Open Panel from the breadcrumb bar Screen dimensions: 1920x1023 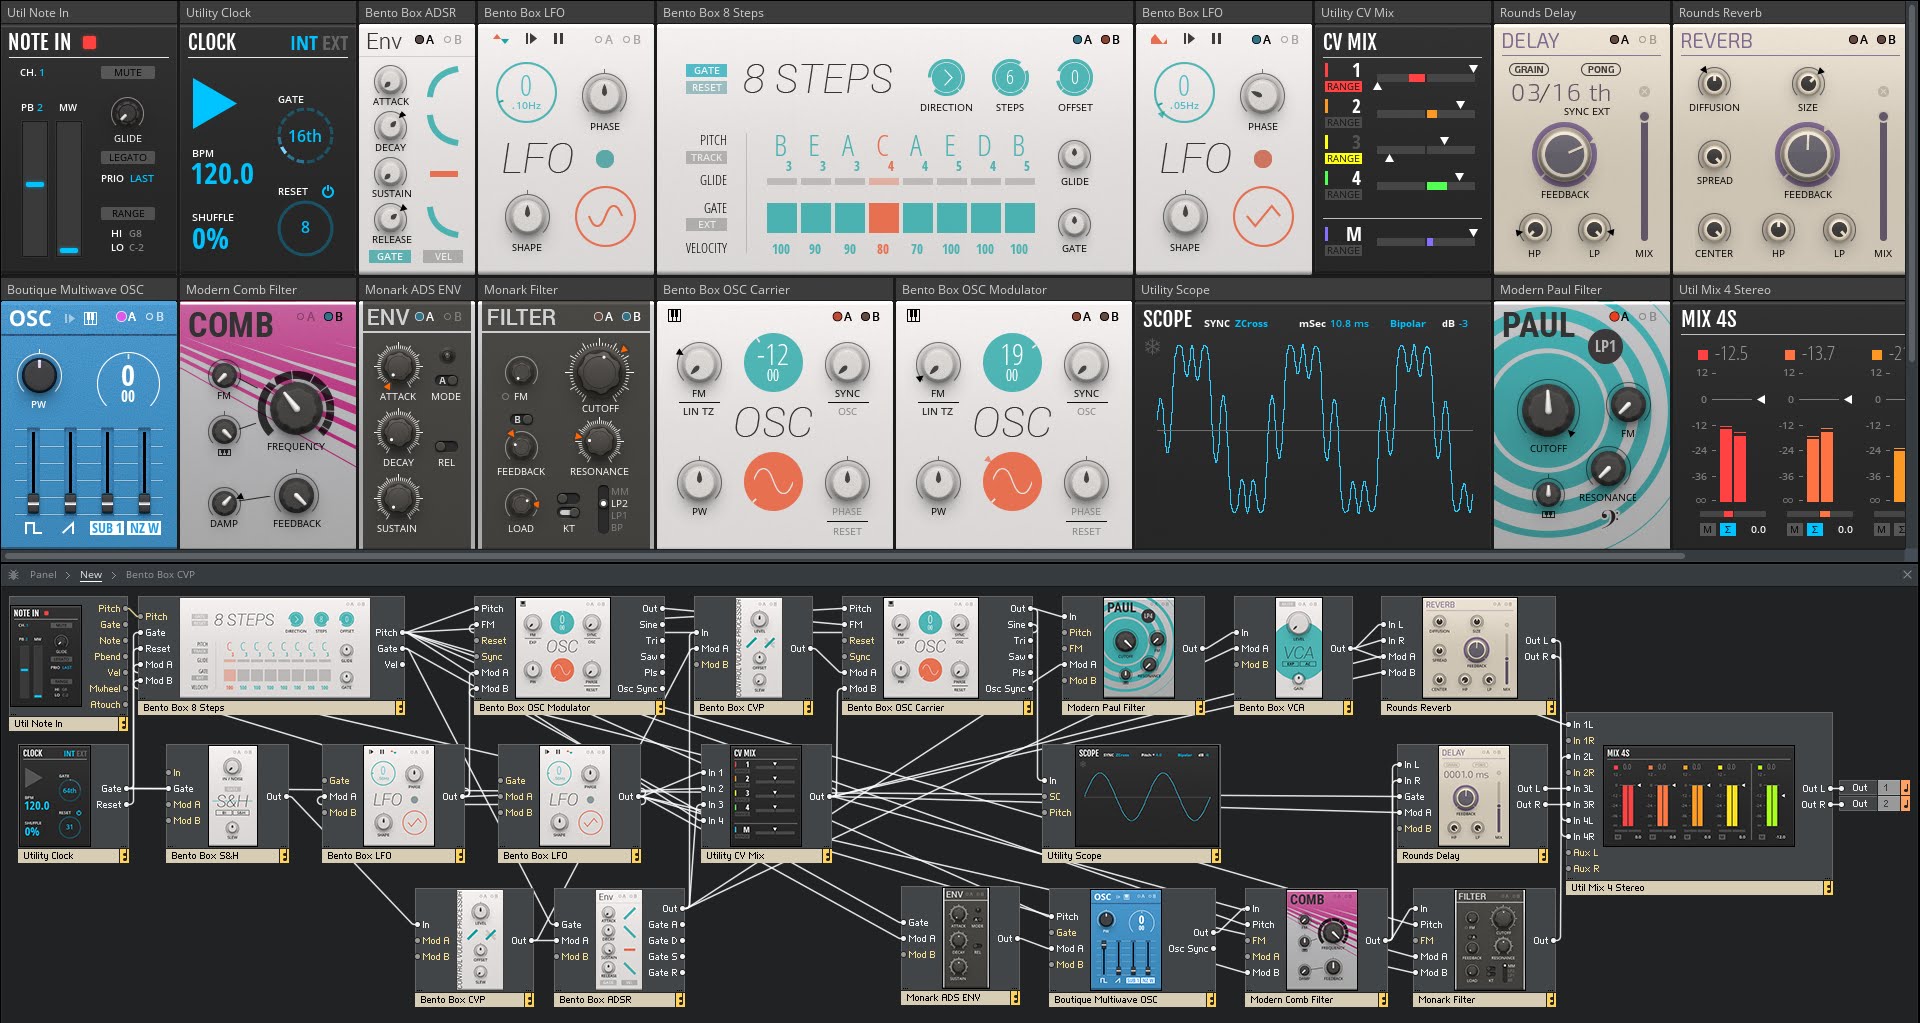(45, 575)
